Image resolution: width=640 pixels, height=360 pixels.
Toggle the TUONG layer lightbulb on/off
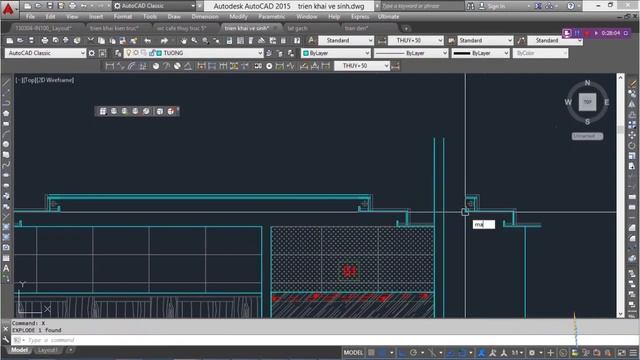click(129, 53)
